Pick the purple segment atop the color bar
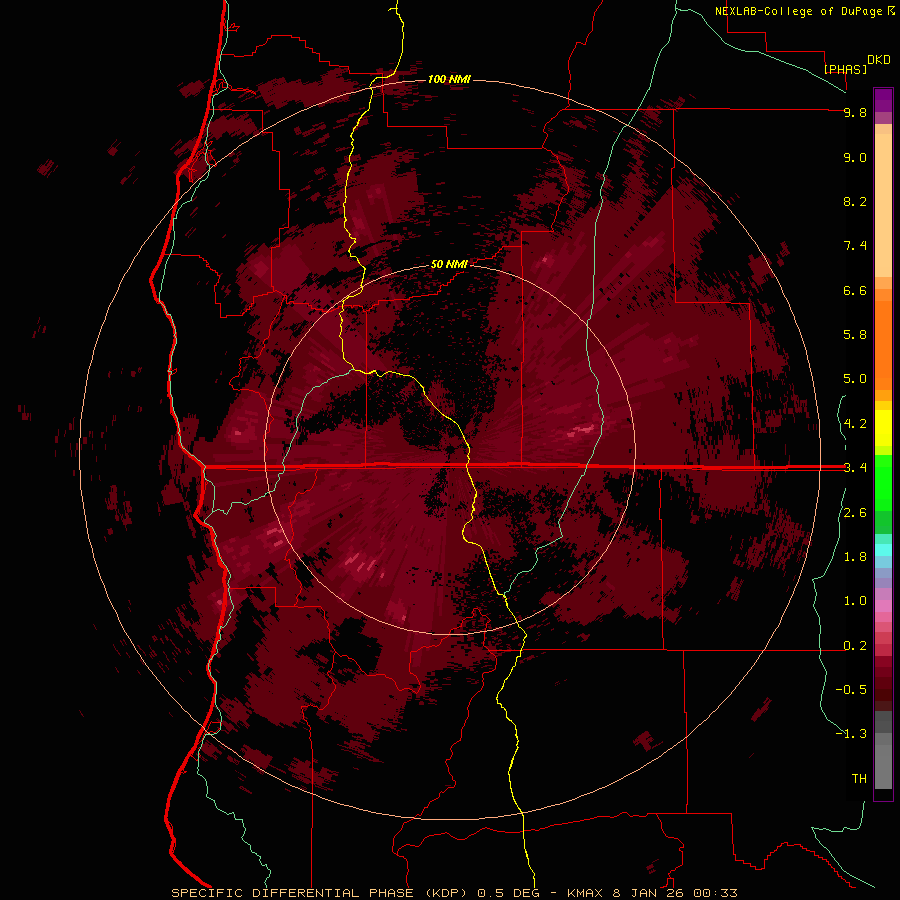Image resolution: width=900 pixels, height=900 pixels. (x=883, y=100)
